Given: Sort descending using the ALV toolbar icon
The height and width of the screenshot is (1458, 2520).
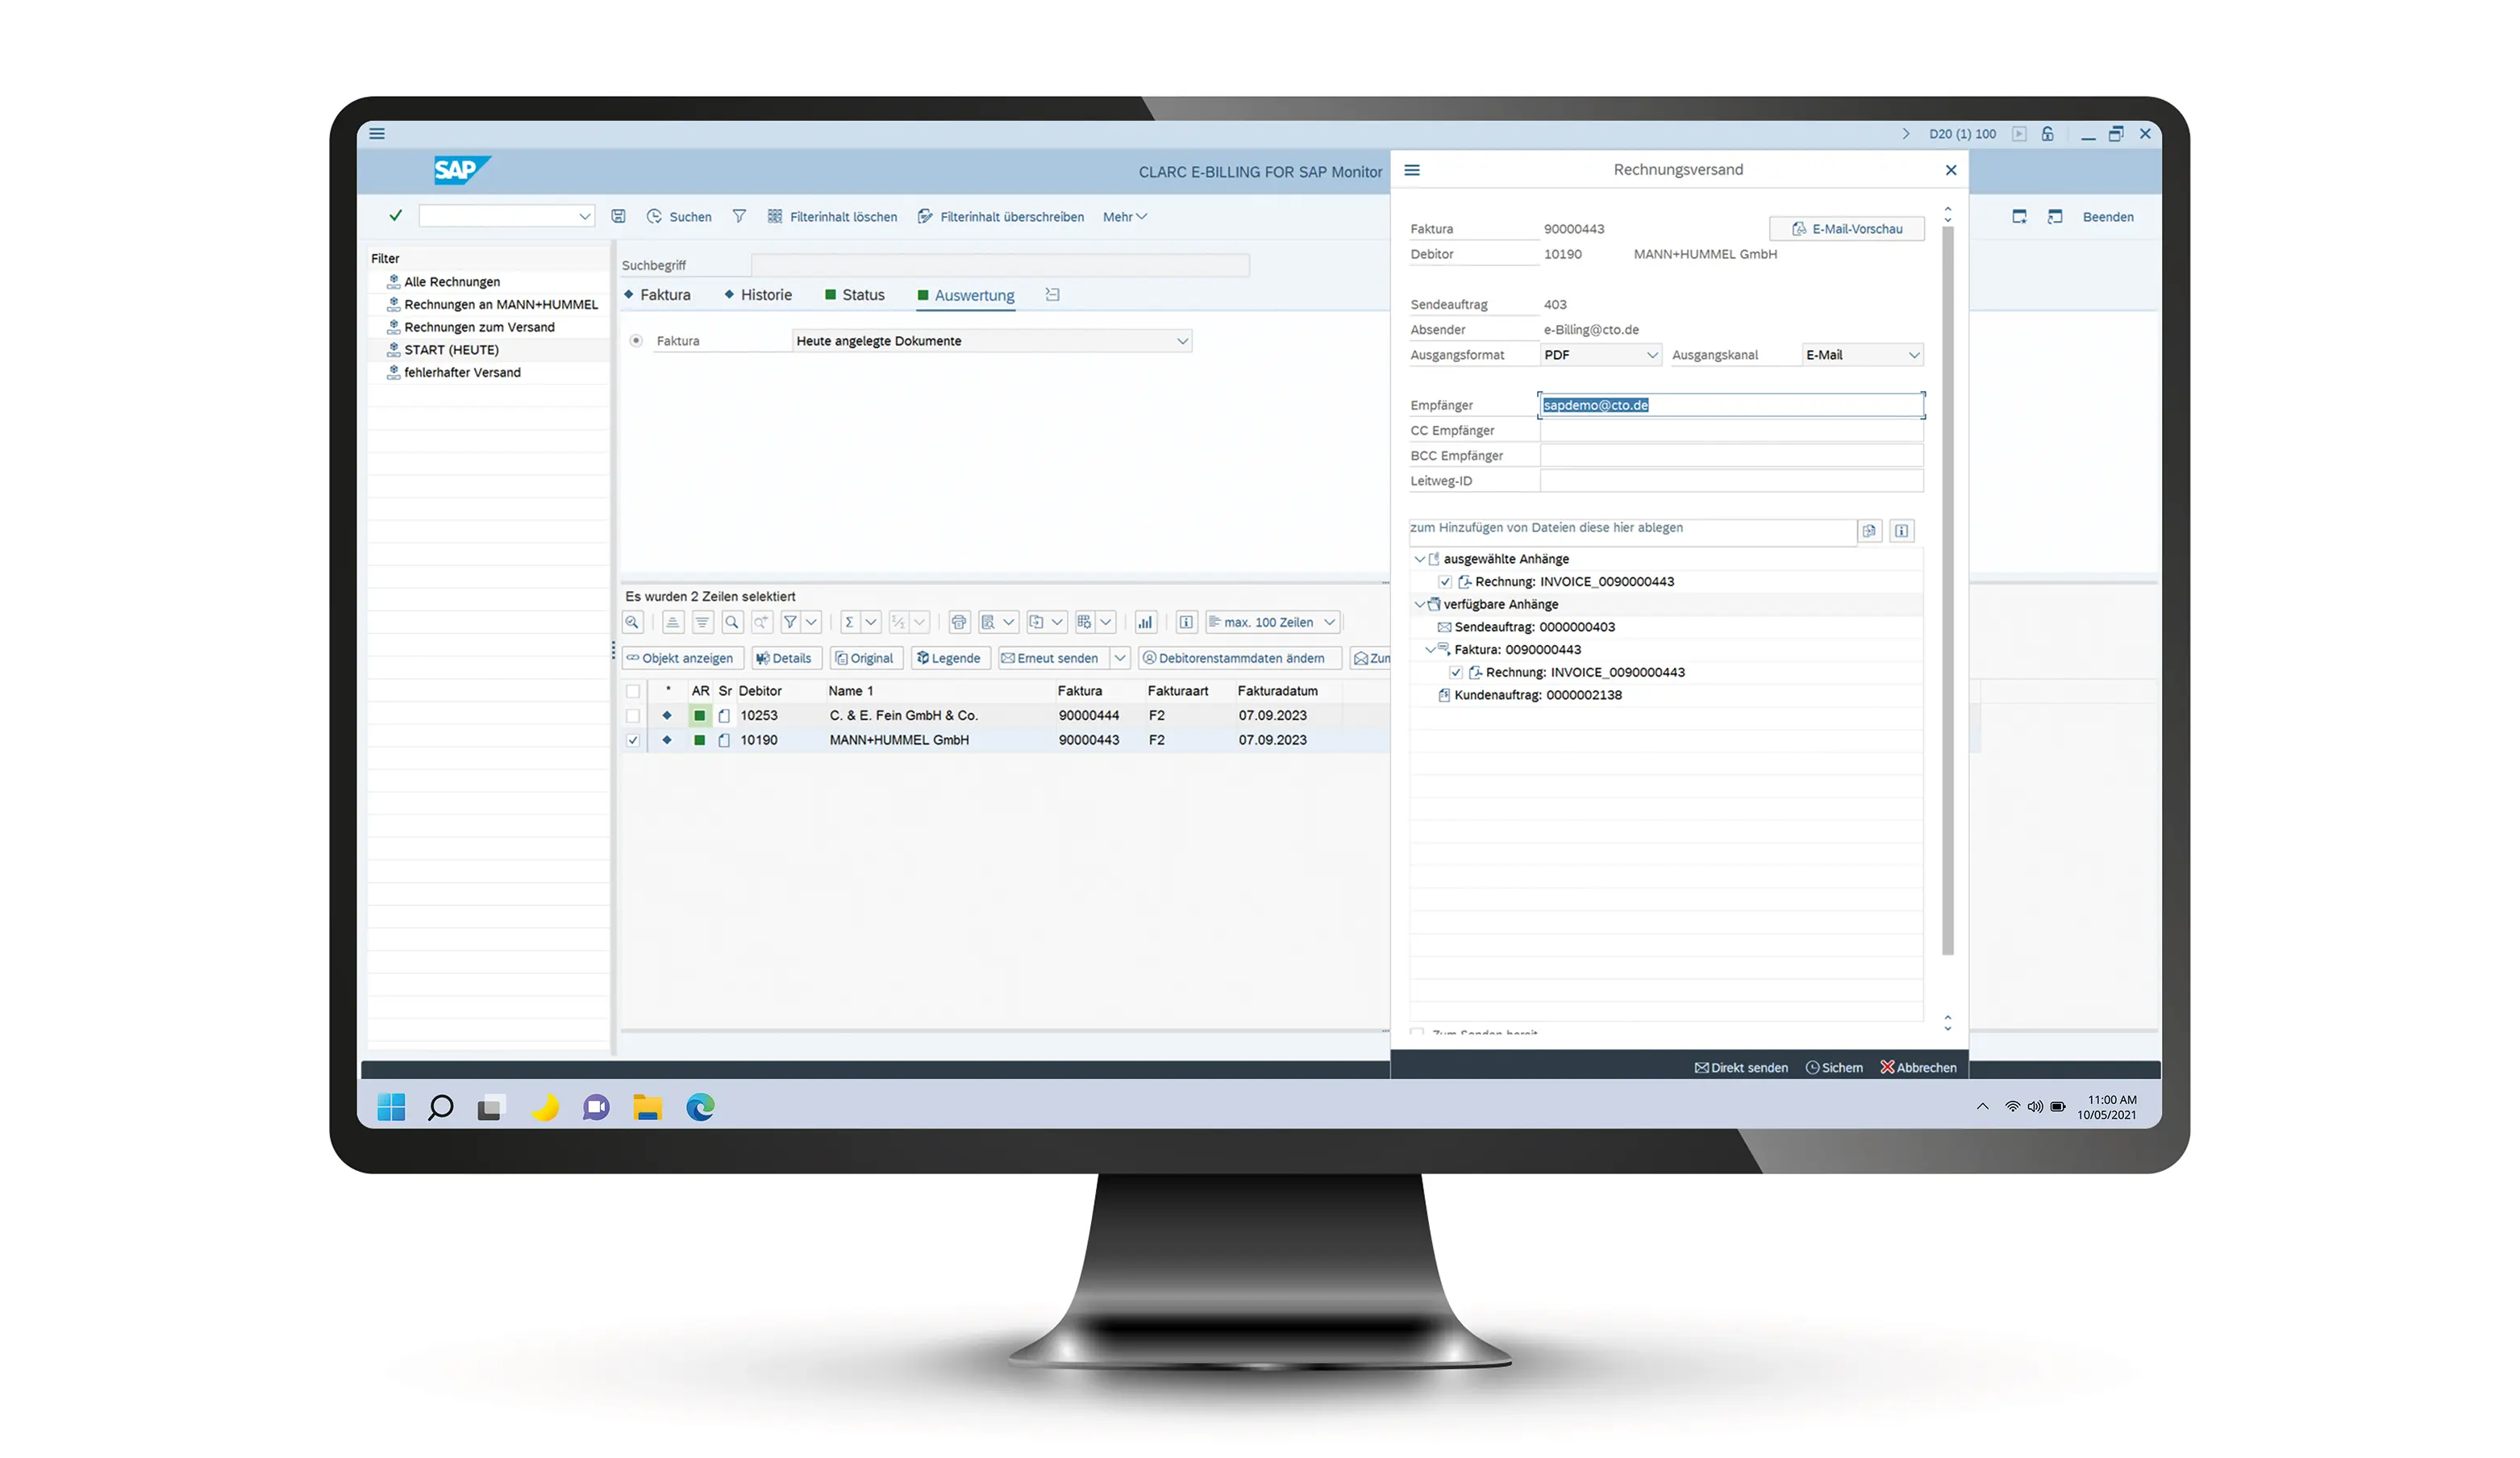Looking at the screenshot, I should click(702, 622).
